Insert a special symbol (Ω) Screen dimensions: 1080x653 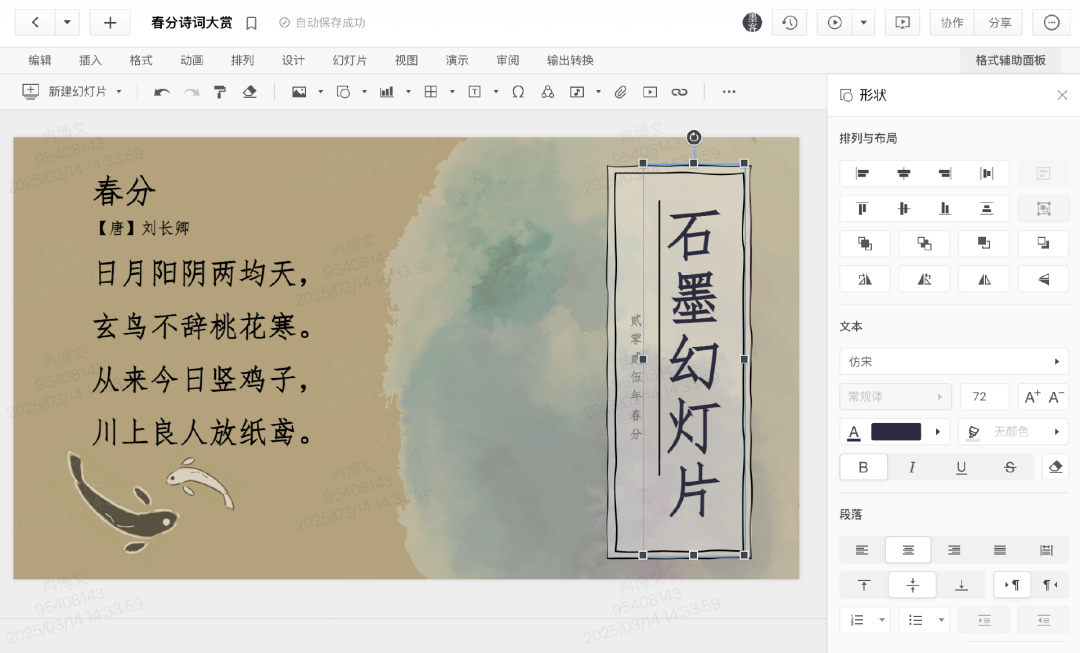click(518, 92)
